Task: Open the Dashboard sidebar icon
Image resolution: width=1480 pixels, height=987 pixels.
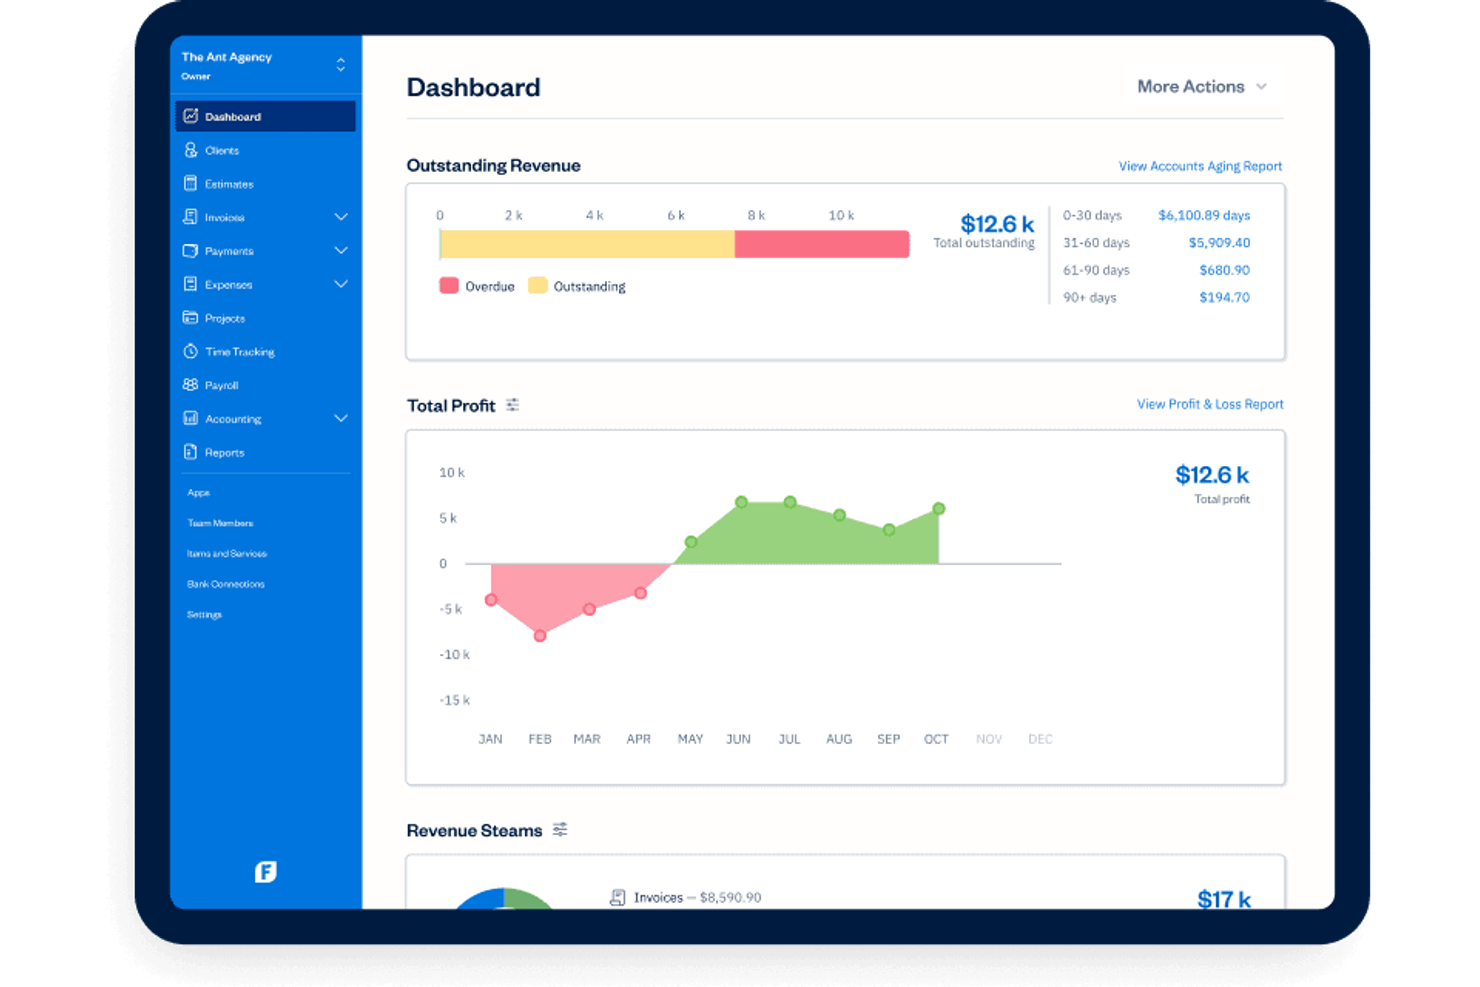Action: click(191, 116)
